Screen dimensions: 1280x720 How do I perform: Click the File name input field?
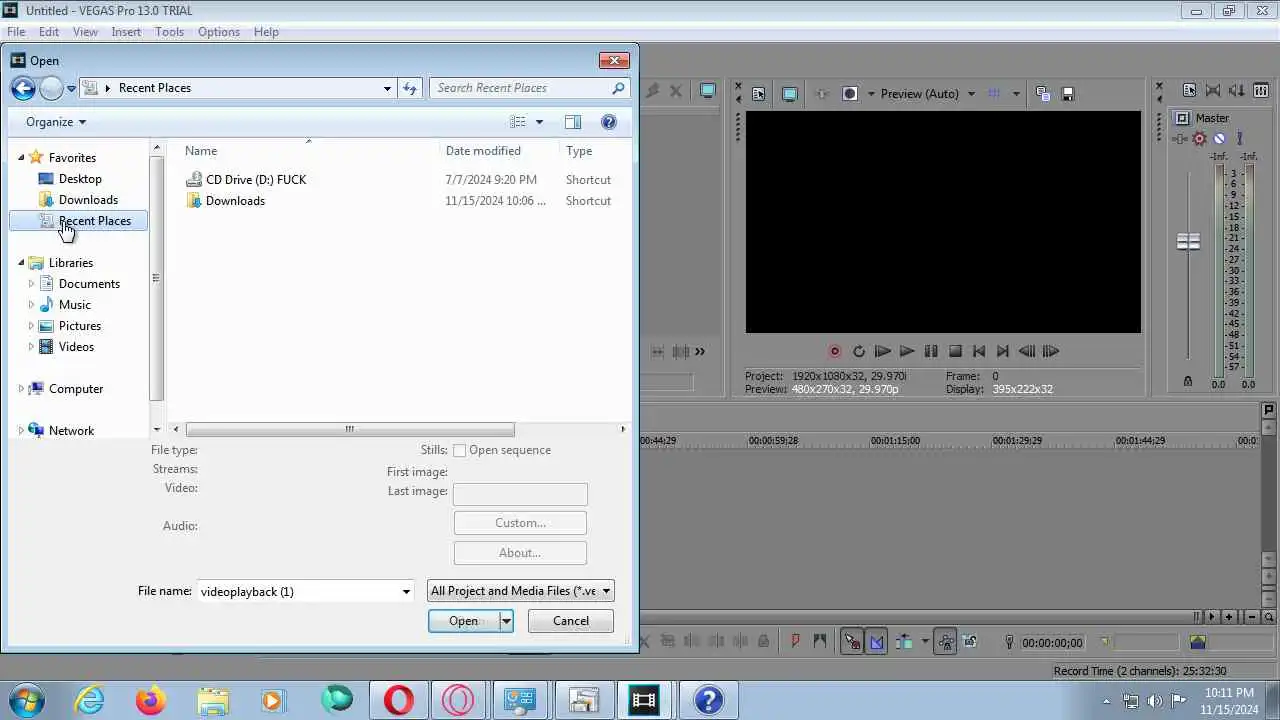pos(298,592)
